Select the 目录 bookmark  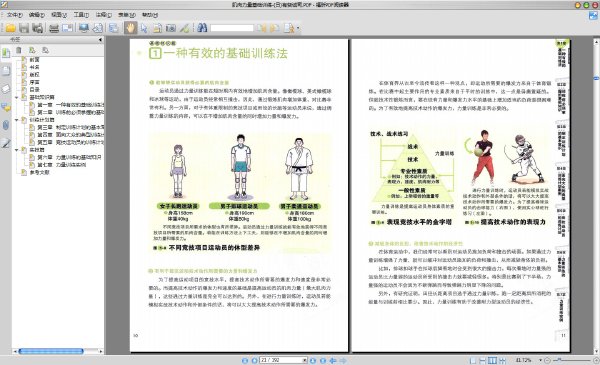pyautogui.click(x=34, y=90)
